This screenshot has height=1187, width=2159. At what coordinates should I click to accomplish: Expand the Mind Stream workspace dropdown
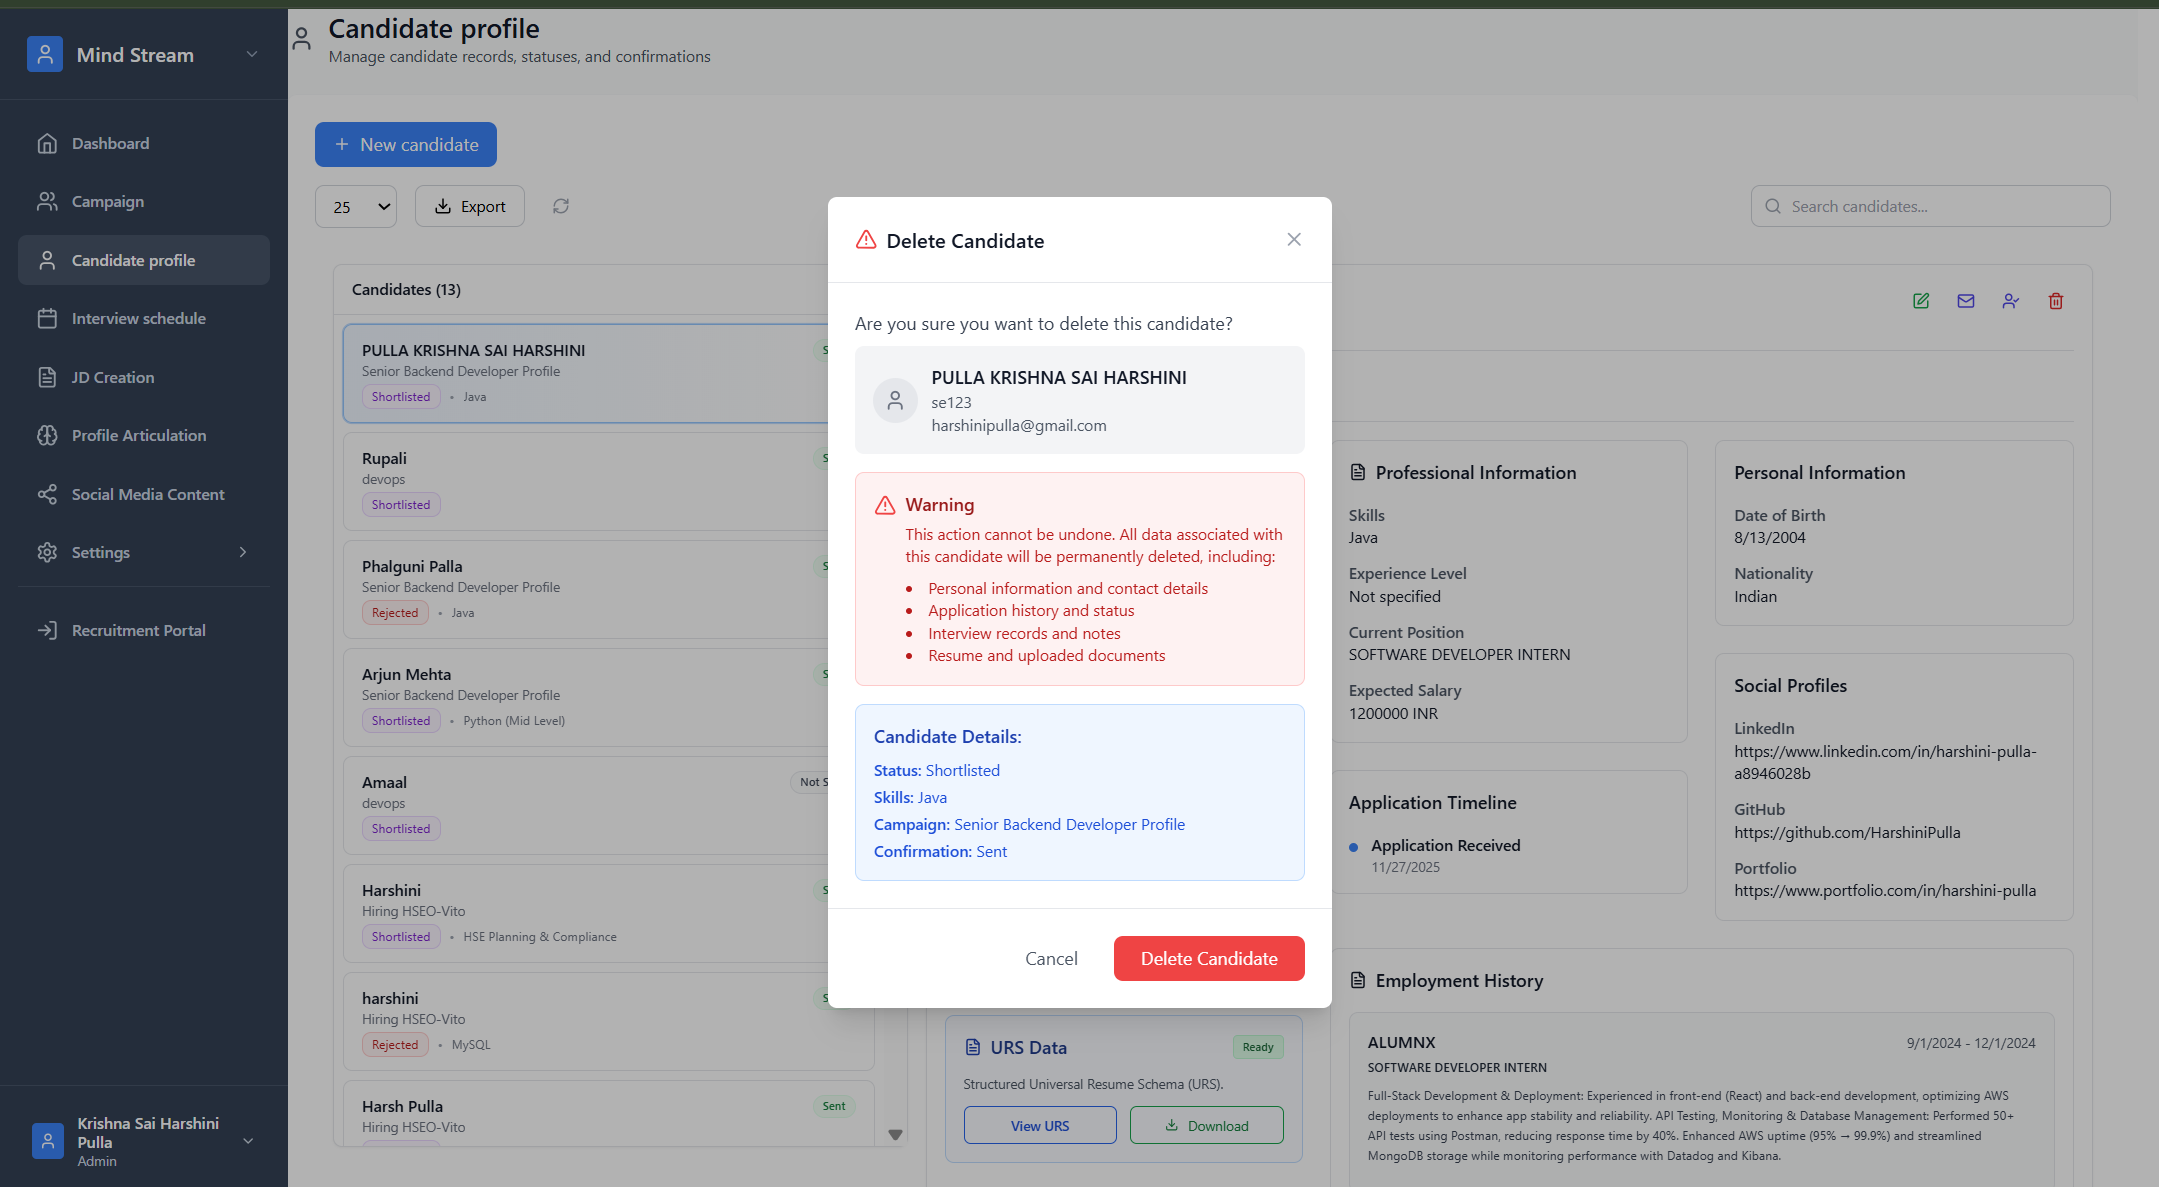click(252, 55)
